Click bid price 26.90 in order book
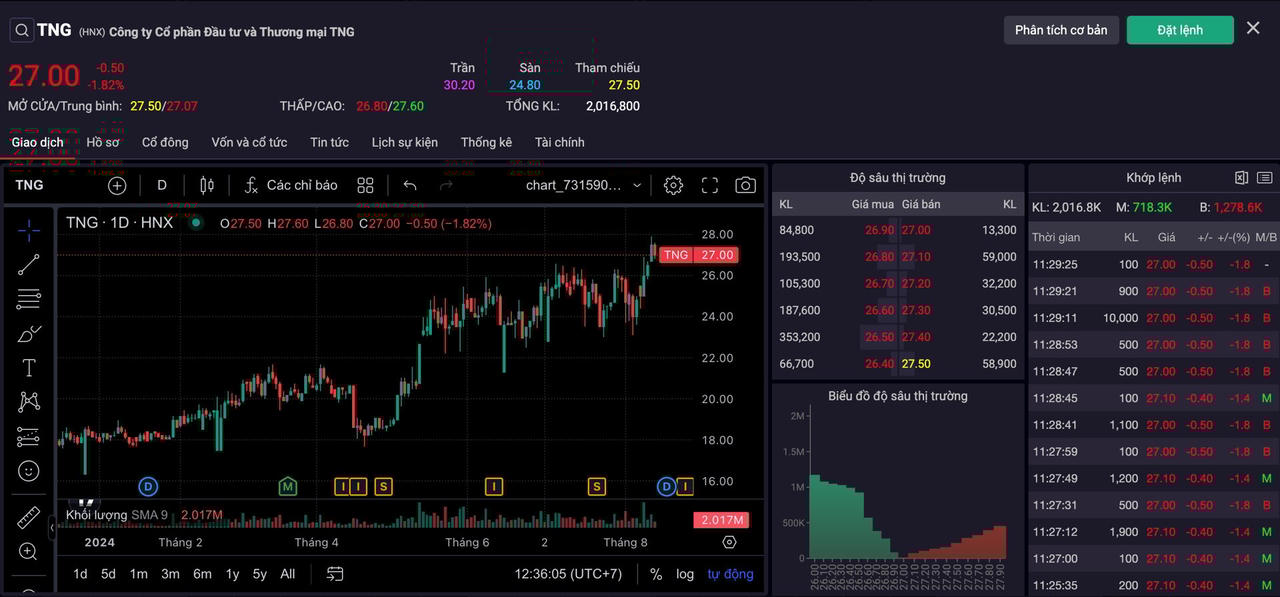This screenshot has height=597, width=1280. [x=880, y=230]
